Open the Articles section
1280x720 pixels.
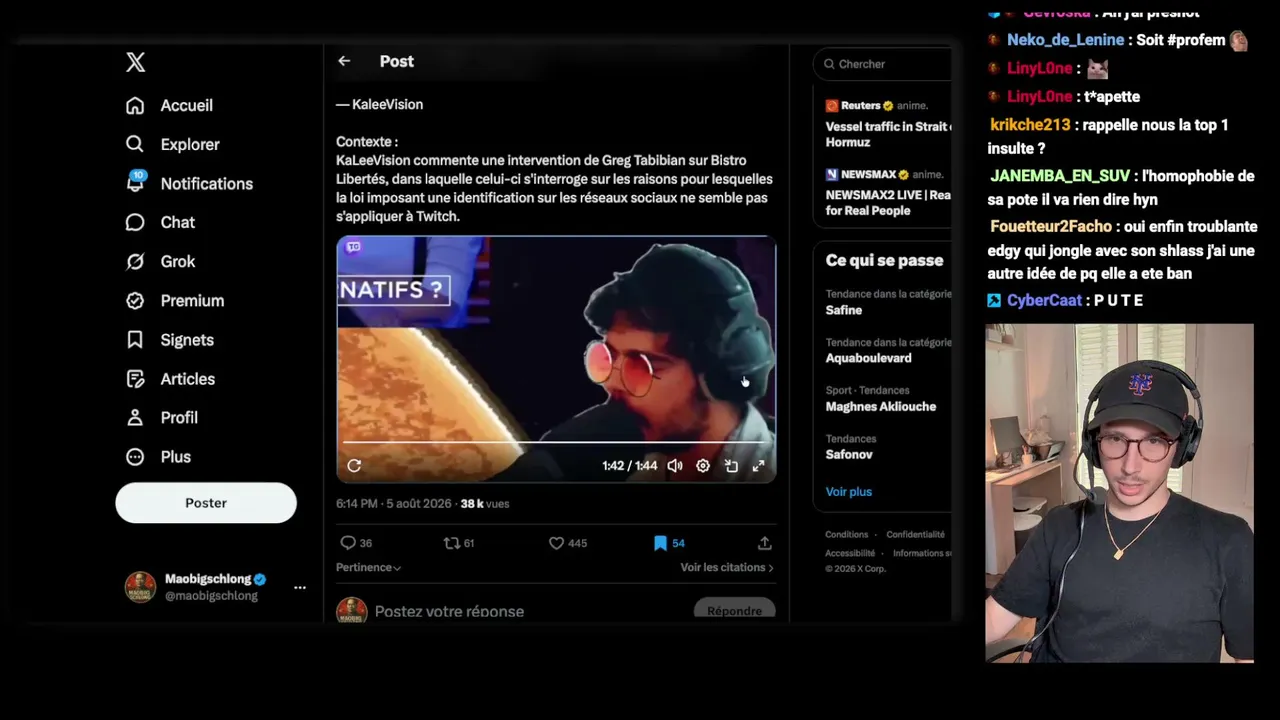coord(171,379)
